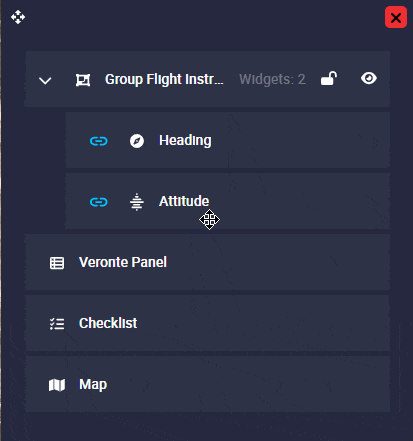Image resolution: width=413 pixels, height=441 pixels.
Task: Click the move-panel arrows icon at top left
Action: [x=18, y=17]
